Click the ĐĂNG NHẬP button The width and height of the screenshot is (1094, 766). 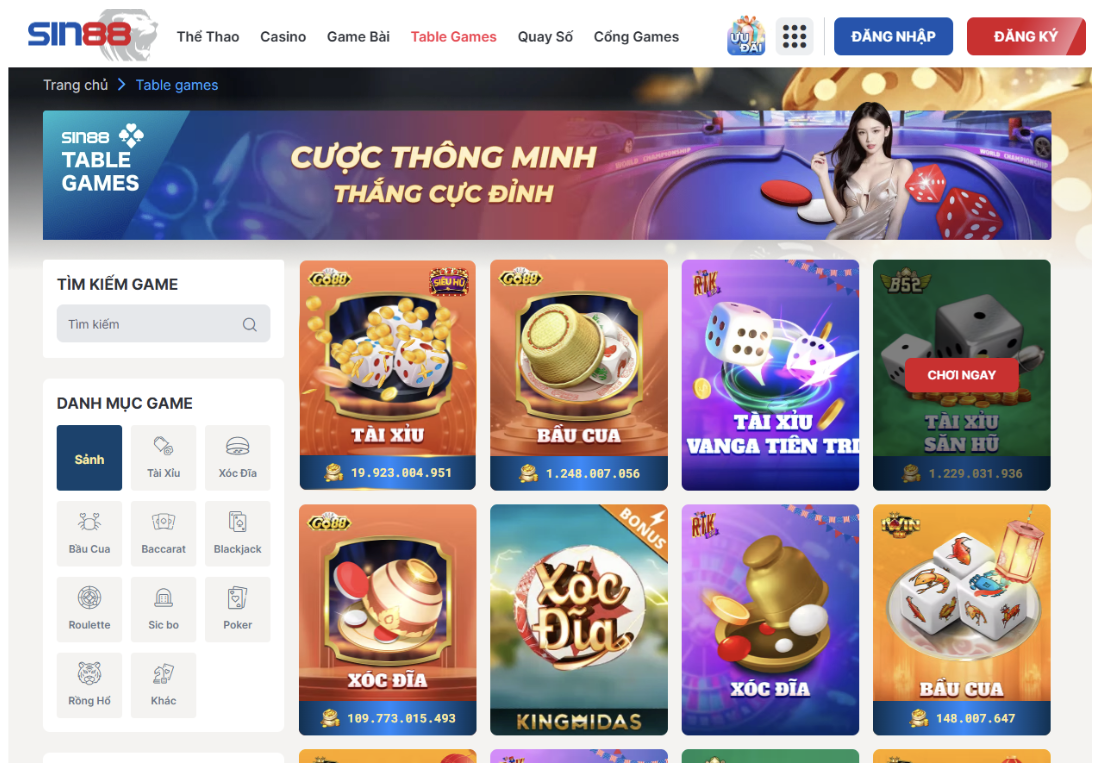pos(893,36)
